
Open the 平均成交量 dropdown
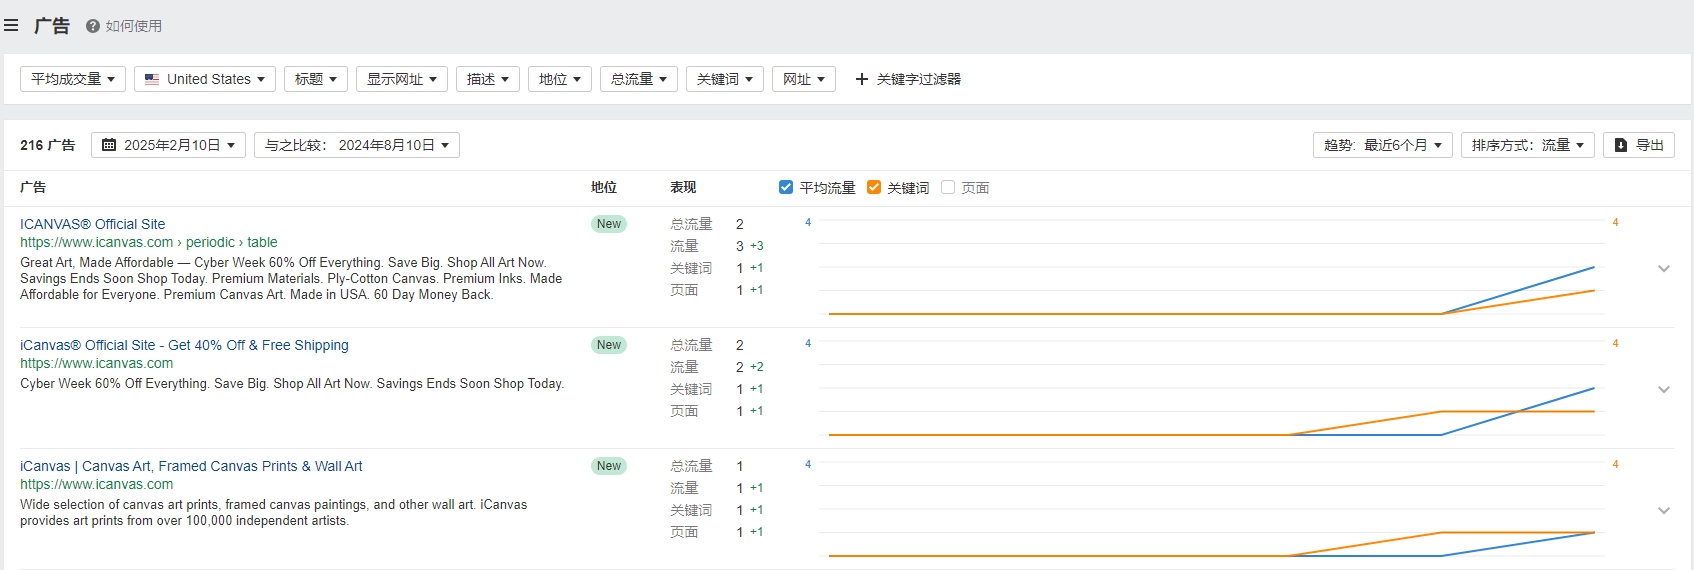(73, 79)
